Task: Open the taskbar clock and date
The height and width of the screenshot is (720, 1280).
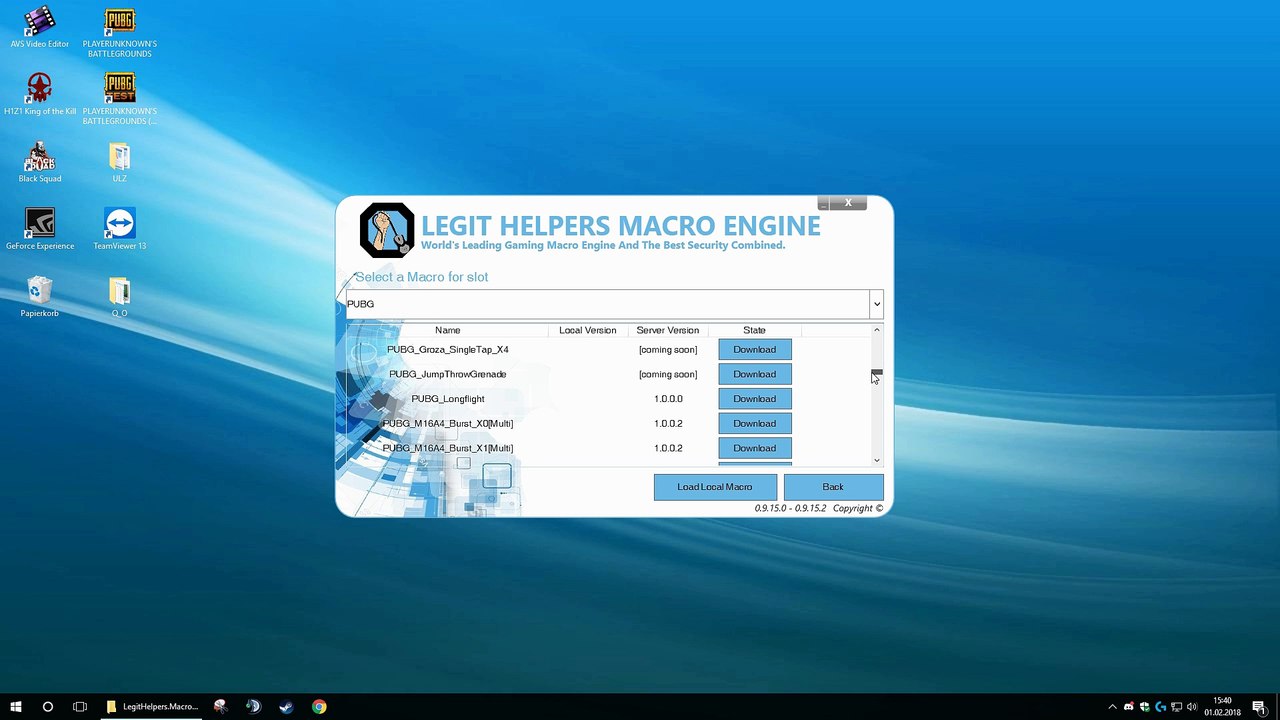Action: tap(1222, 707)
